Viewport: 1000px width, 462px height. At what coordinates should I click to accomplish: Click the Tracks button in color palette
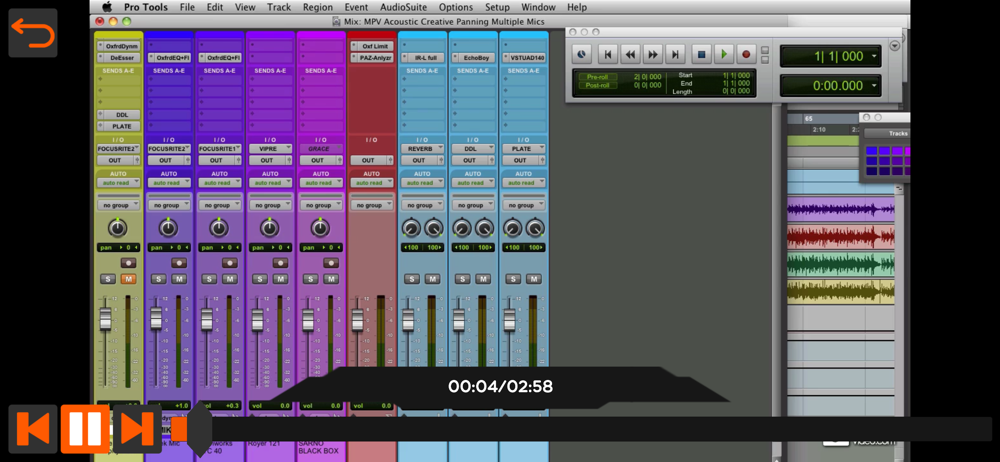(x=887, y=133)
